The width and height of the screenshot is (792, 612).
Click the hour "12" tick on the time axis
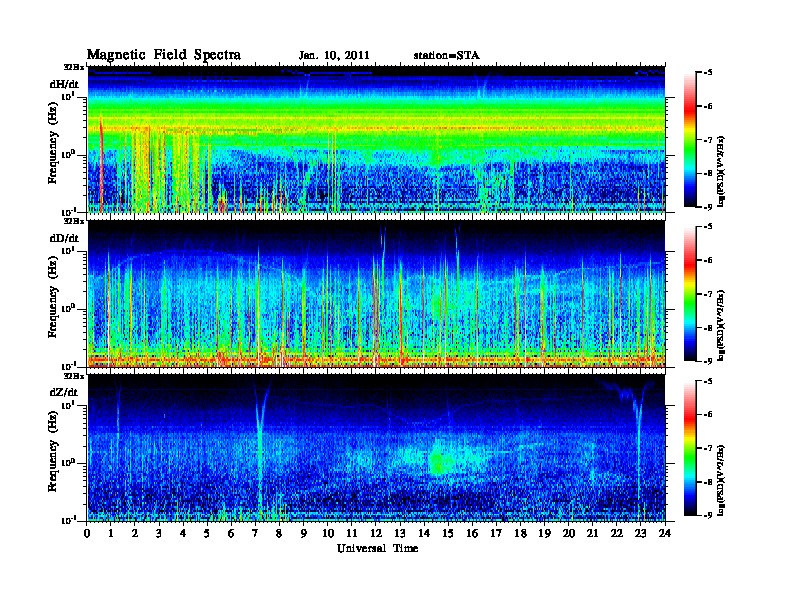click(x=376, y=534)
